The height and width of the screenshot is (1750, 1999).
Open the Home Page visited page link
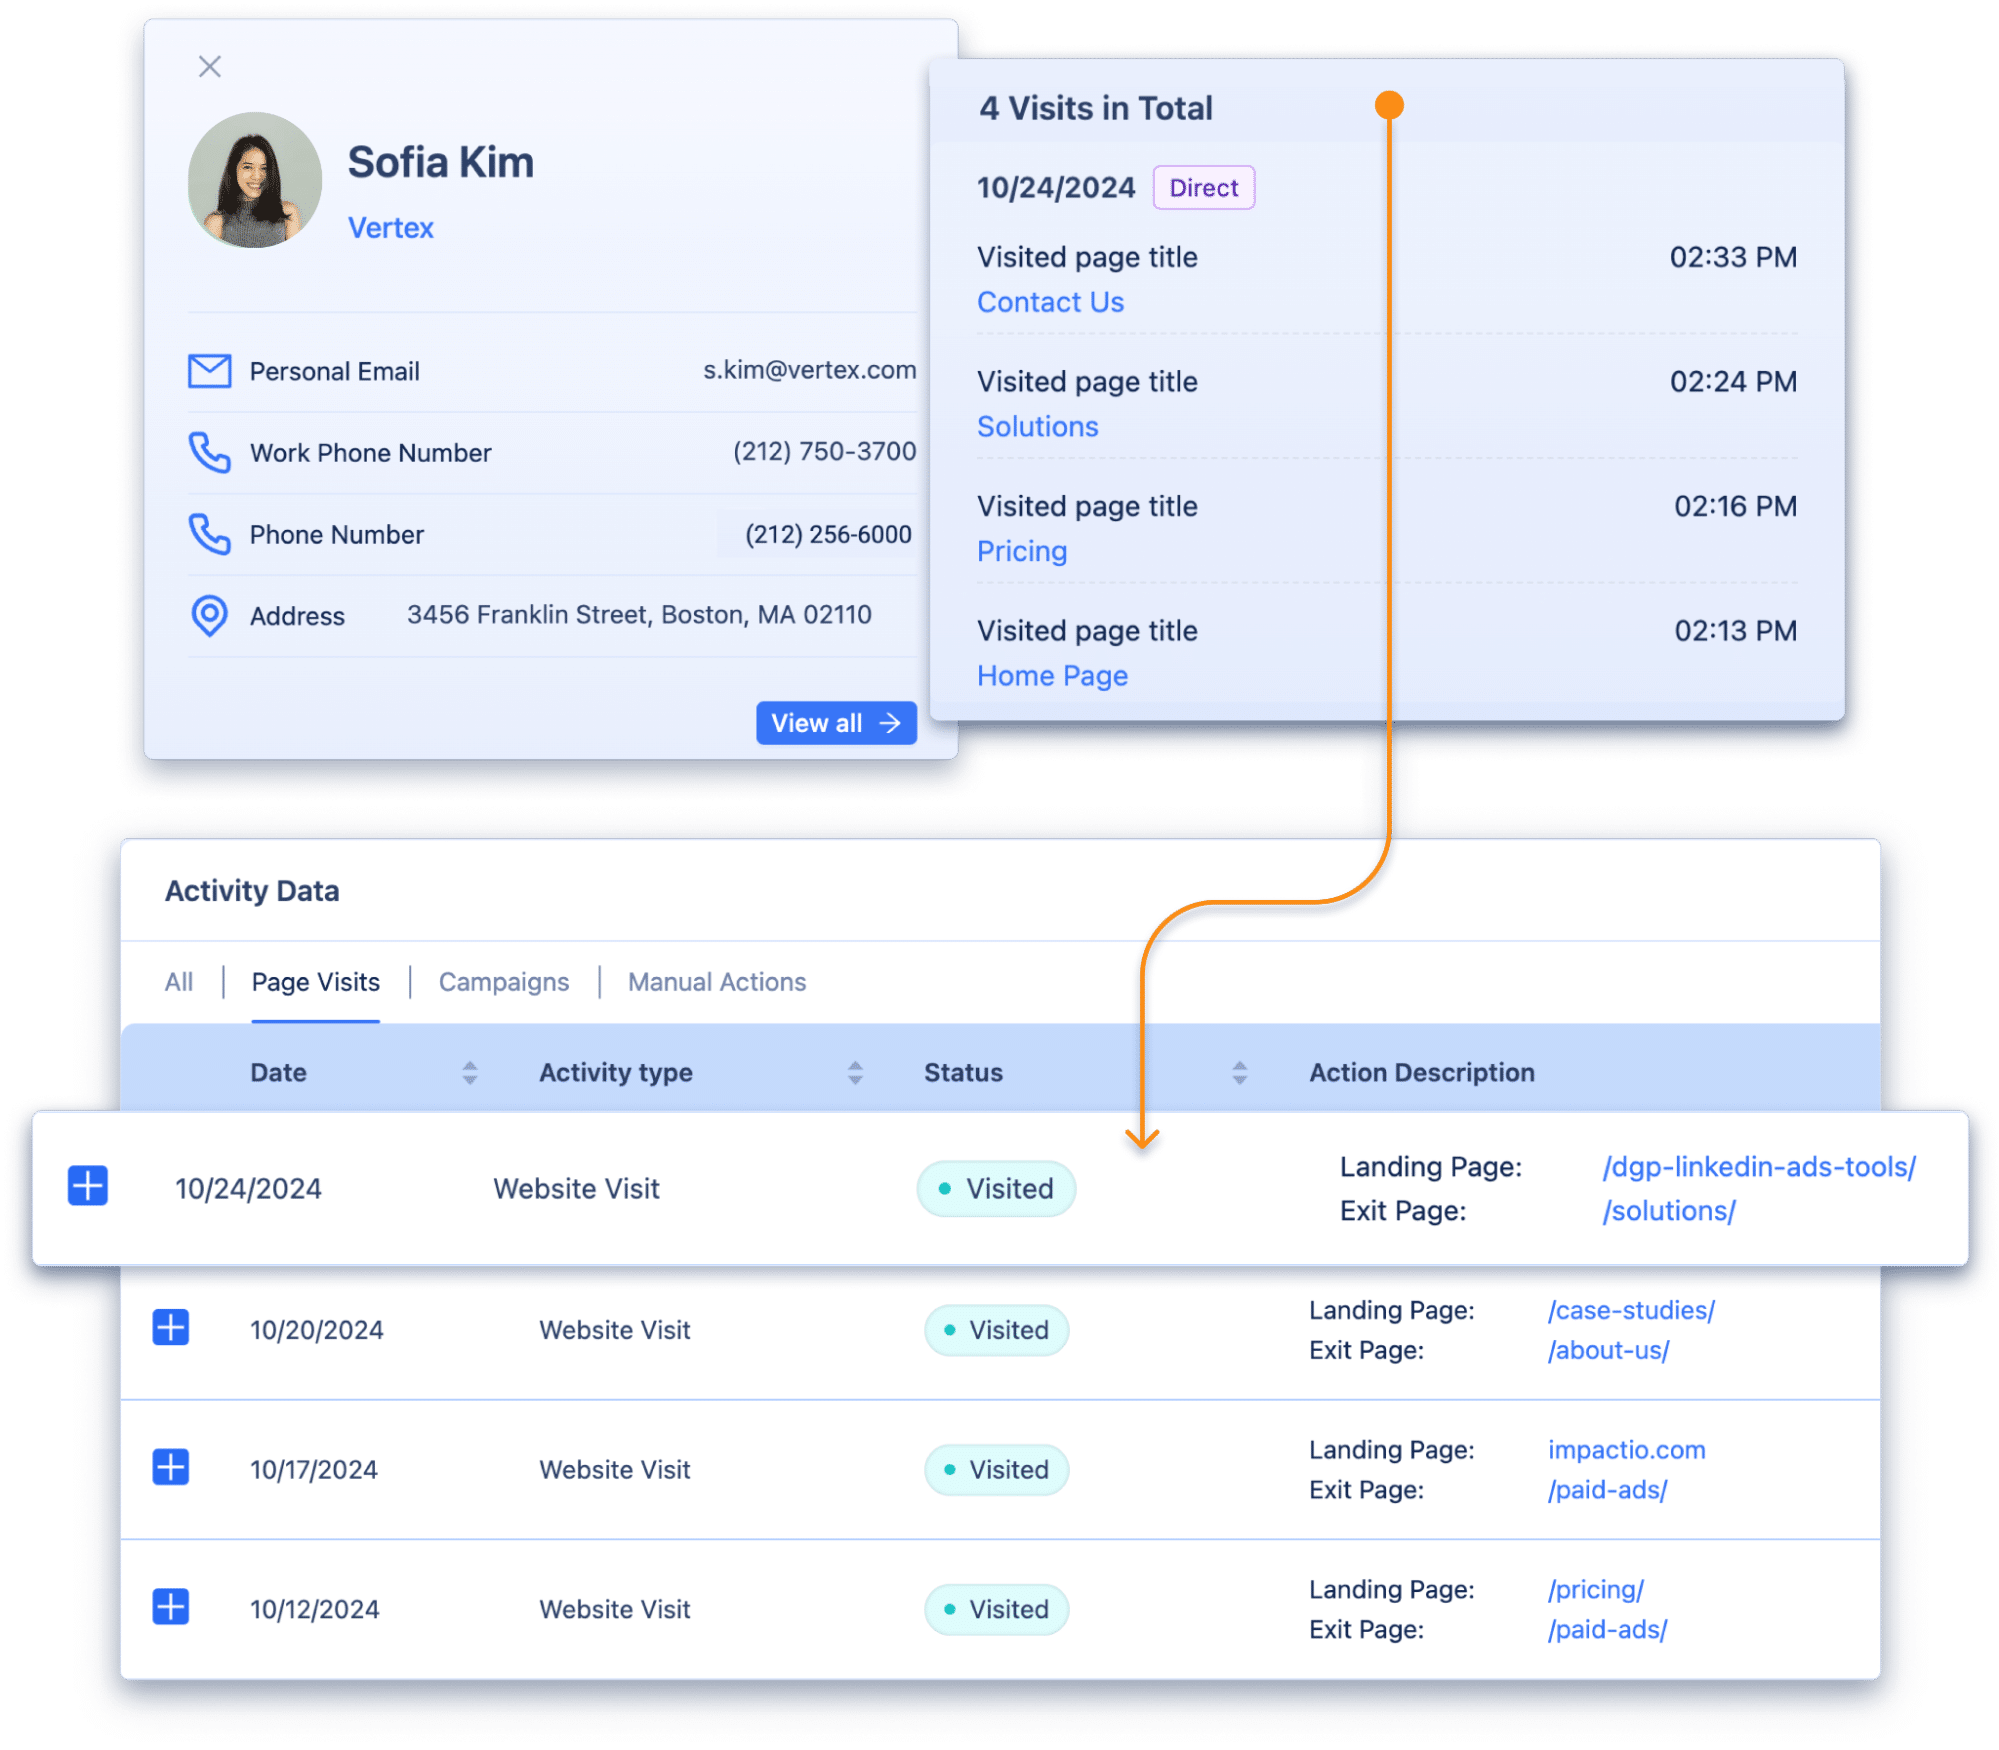(x=1052, y=676)
